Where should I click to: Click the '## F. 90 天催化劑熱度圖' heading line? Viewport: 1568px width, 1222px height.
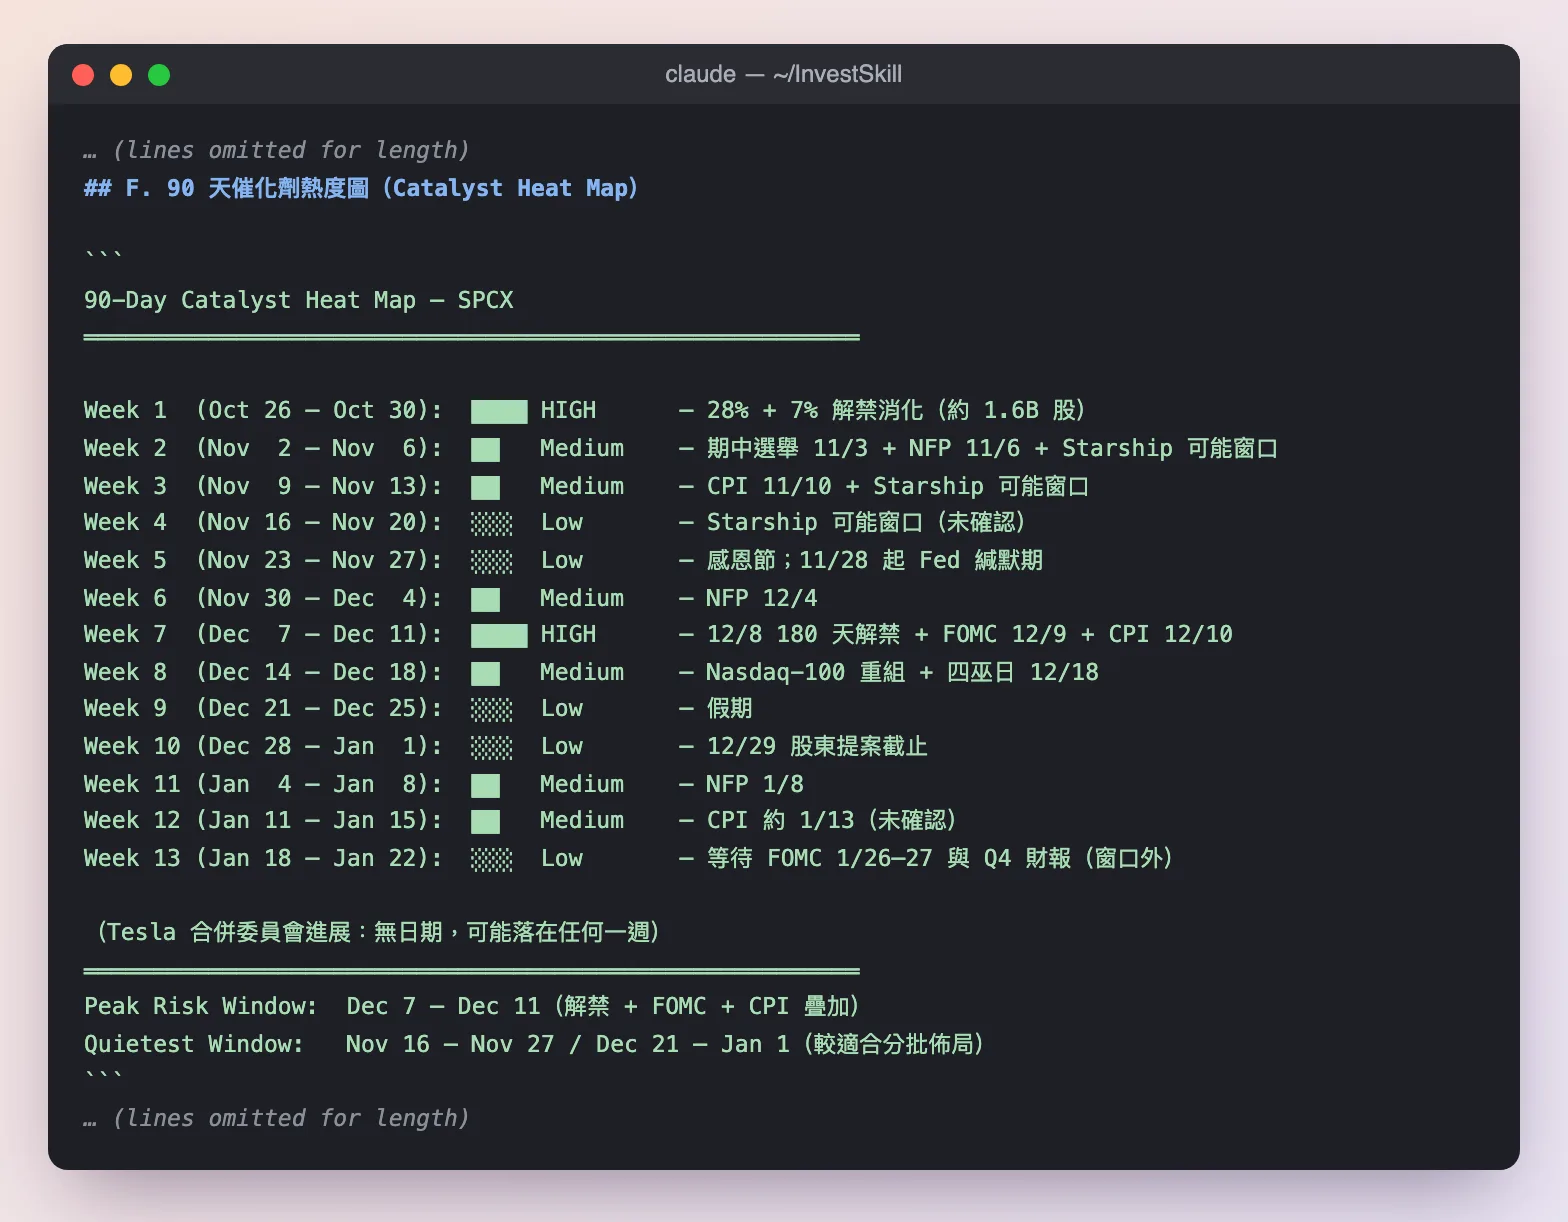point(361,188)
